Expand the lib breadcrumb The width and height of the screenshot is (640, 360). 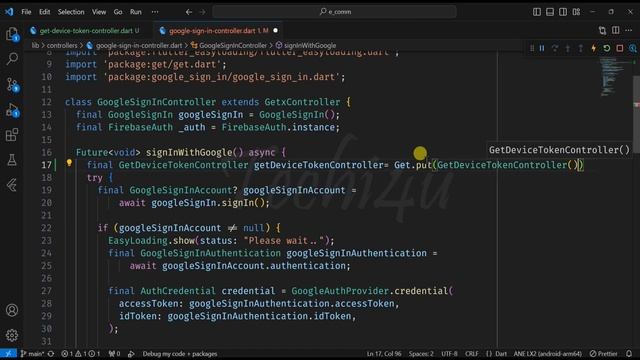coord(36,45)
